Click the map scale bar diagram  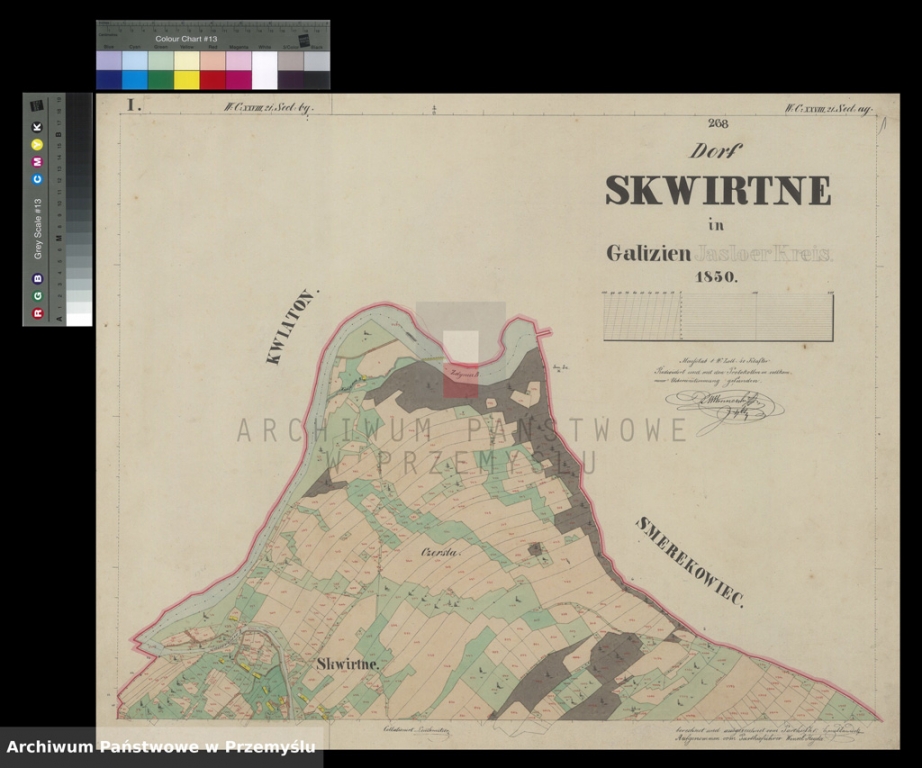coord(718,317)
